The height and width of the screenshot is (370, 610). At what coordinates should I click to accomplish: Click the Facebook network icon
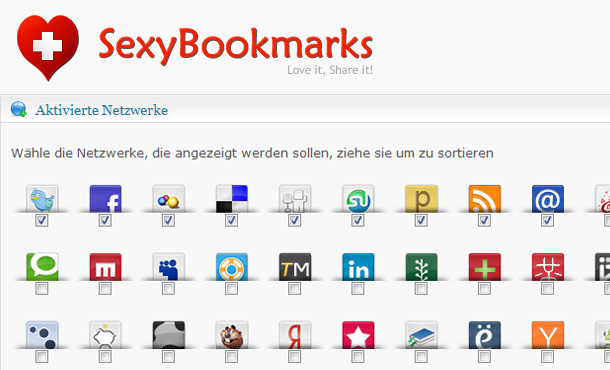105,199
